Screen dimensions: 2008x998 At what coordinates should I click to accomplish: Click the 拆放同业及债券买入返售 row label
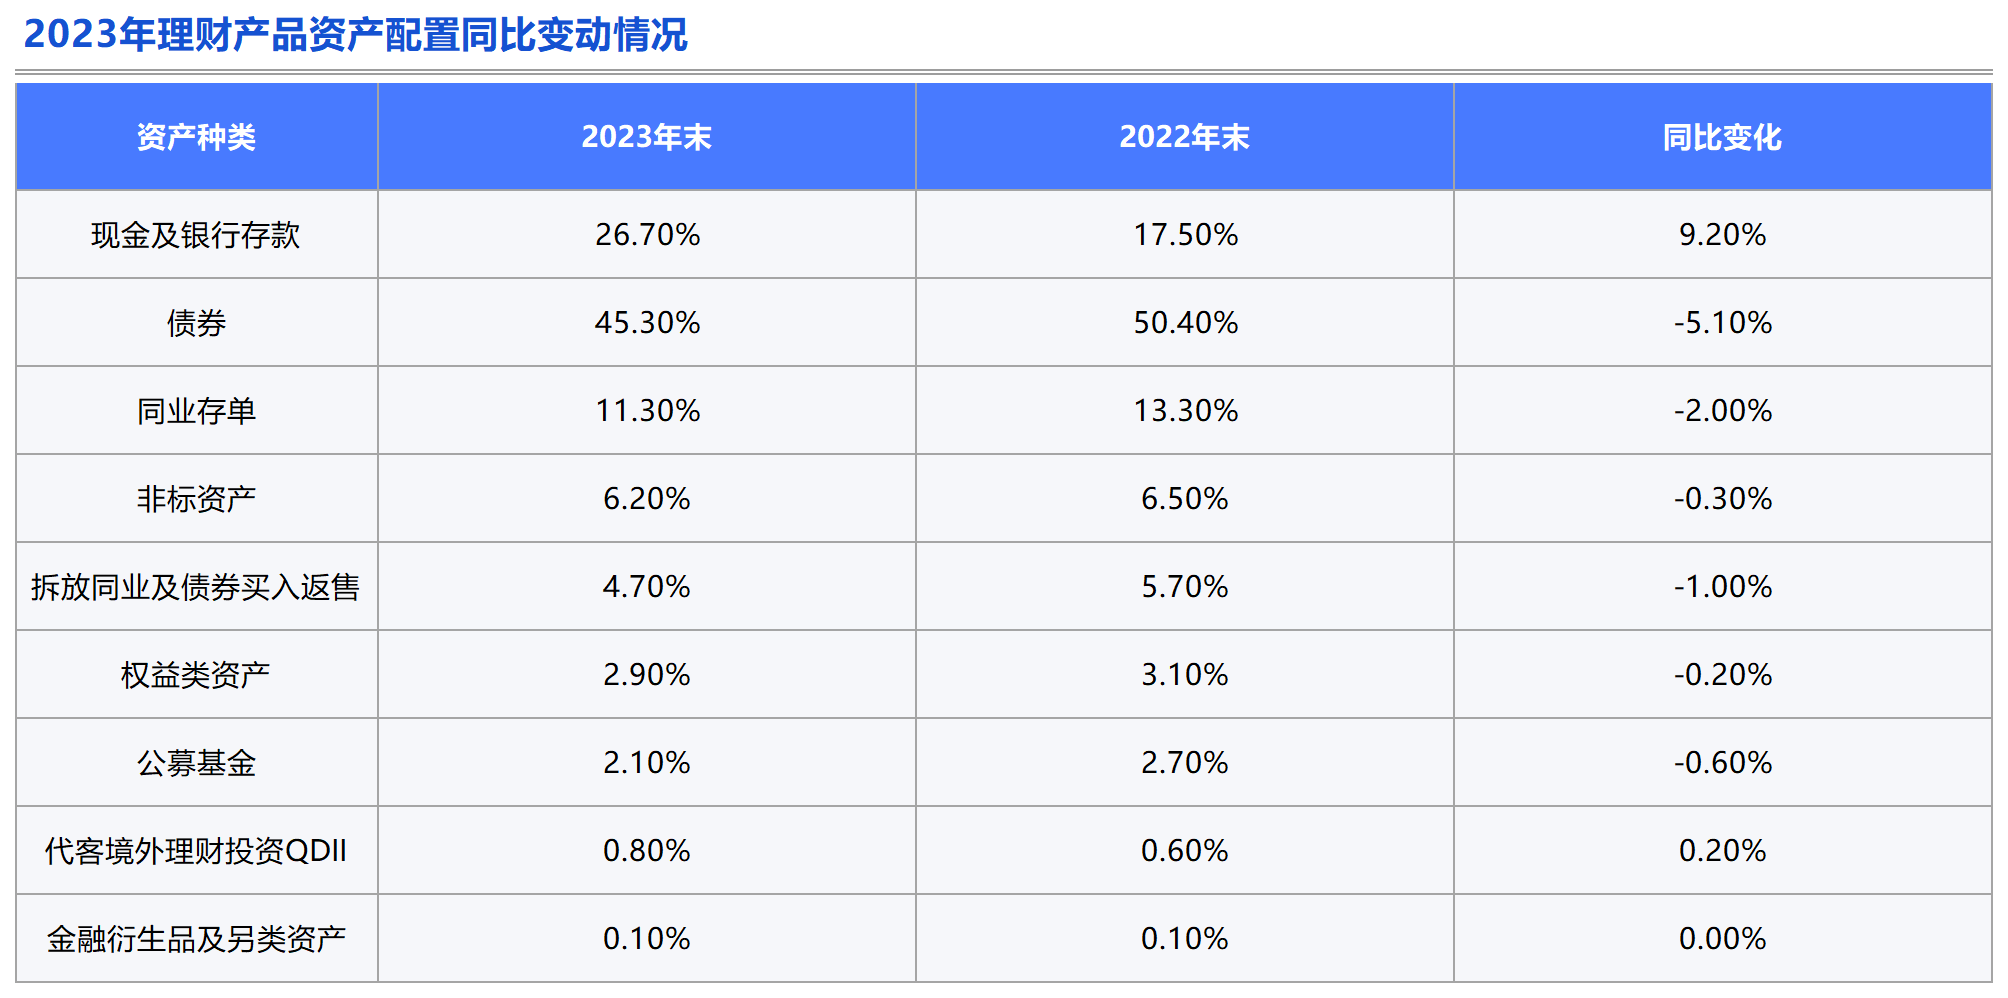196,587
